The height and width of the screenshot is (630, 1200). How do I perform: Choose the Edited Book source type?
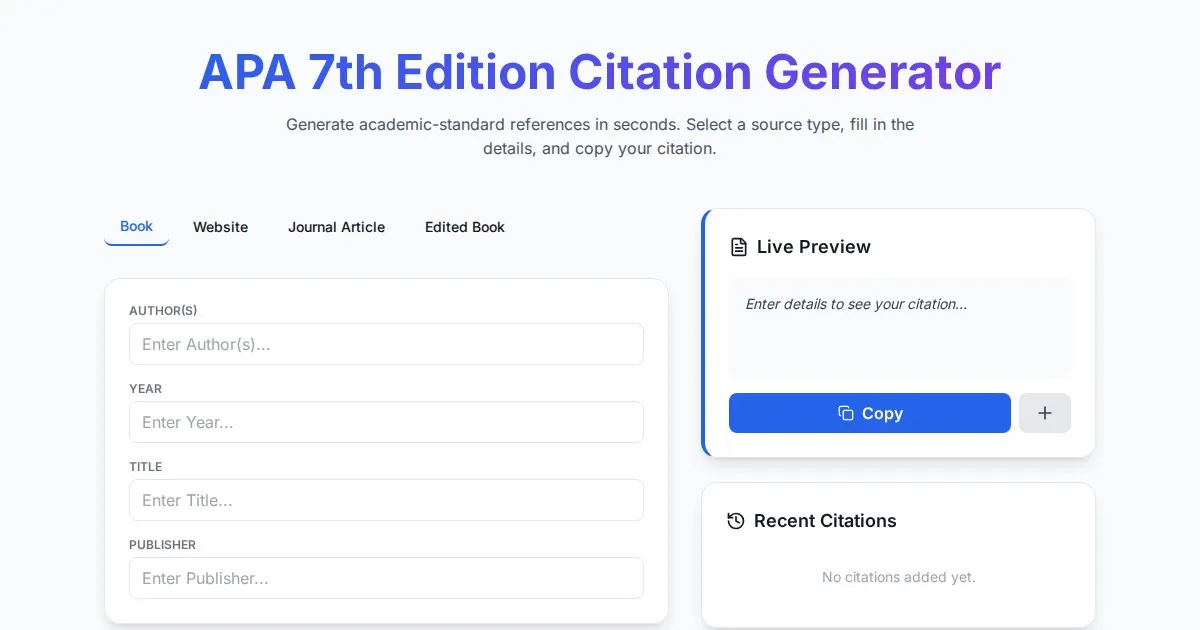point(464,227)
